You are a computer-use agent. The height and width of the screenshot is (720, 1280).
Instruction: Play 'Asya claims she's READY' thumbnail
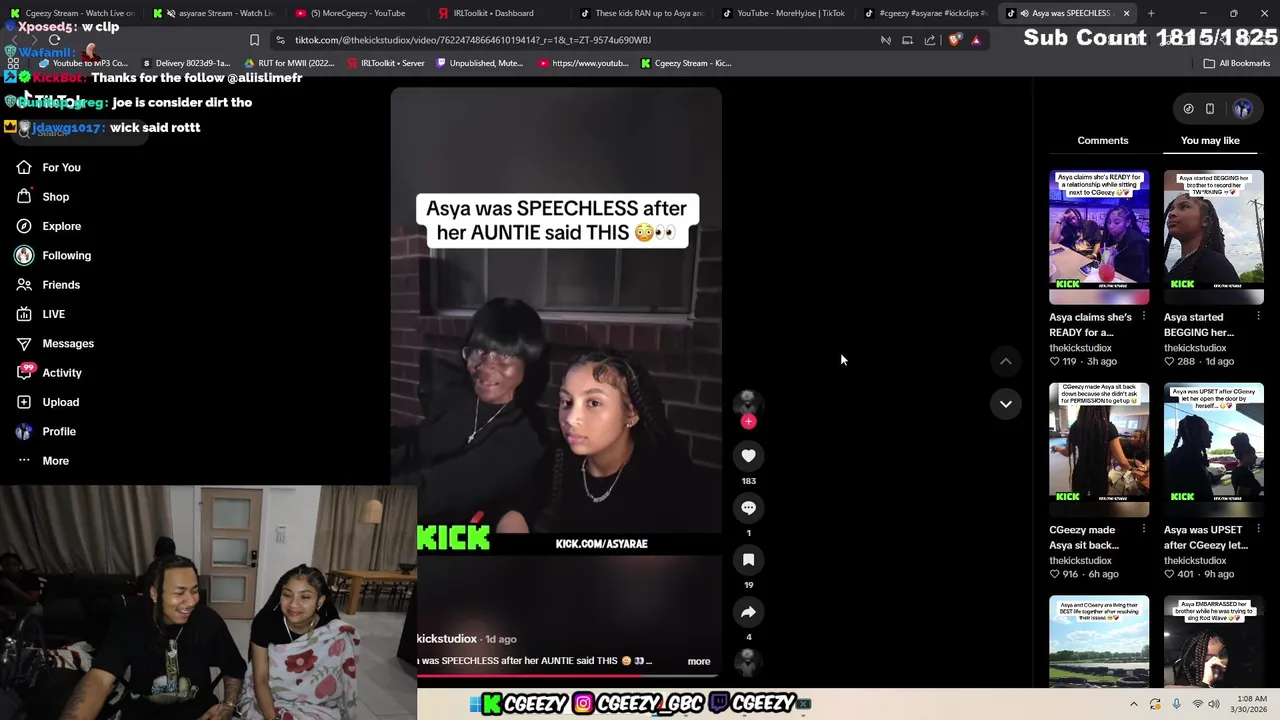point(1098,237)
